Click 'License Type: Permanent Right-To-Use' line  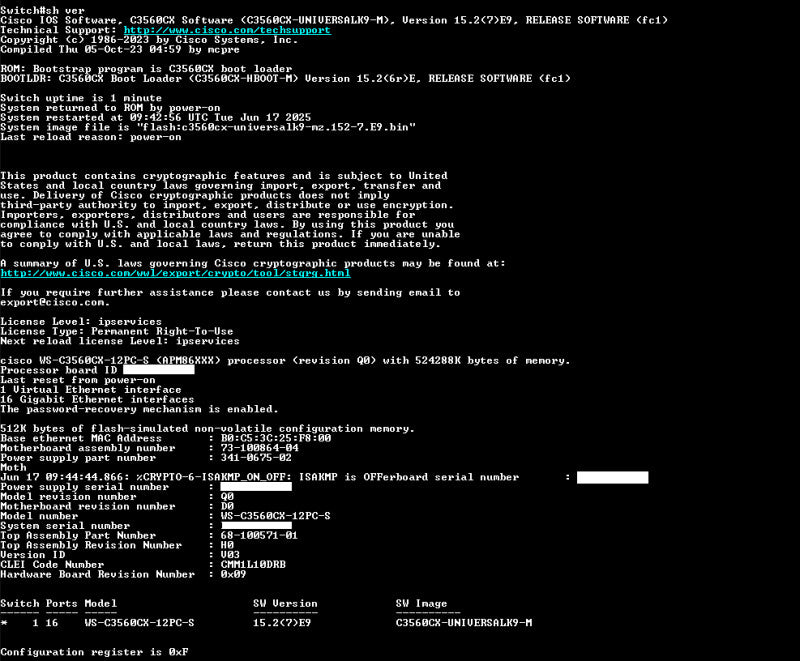tap(117, 332)
